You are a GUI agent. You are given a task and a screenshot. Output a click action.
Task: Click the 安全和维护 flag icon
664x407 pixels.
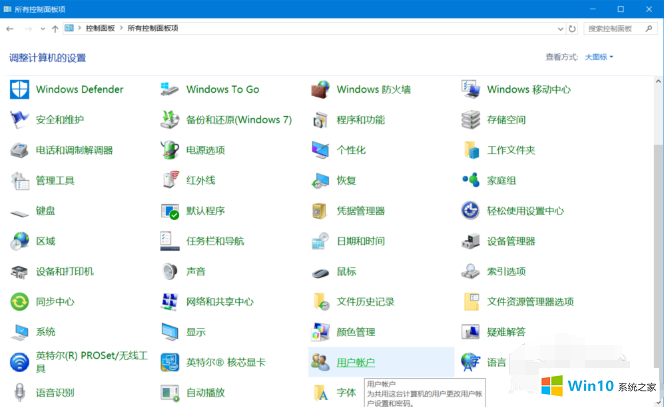pos(19,120)
